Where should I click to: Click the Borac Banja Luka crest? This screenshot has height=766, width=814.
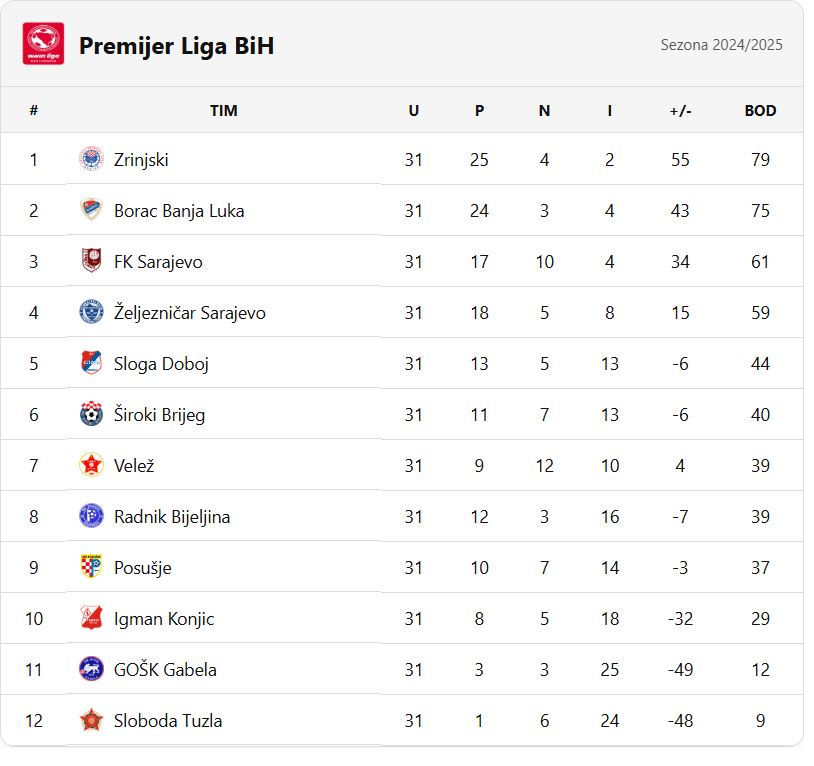pyautogui.click(x=92, y=211)
